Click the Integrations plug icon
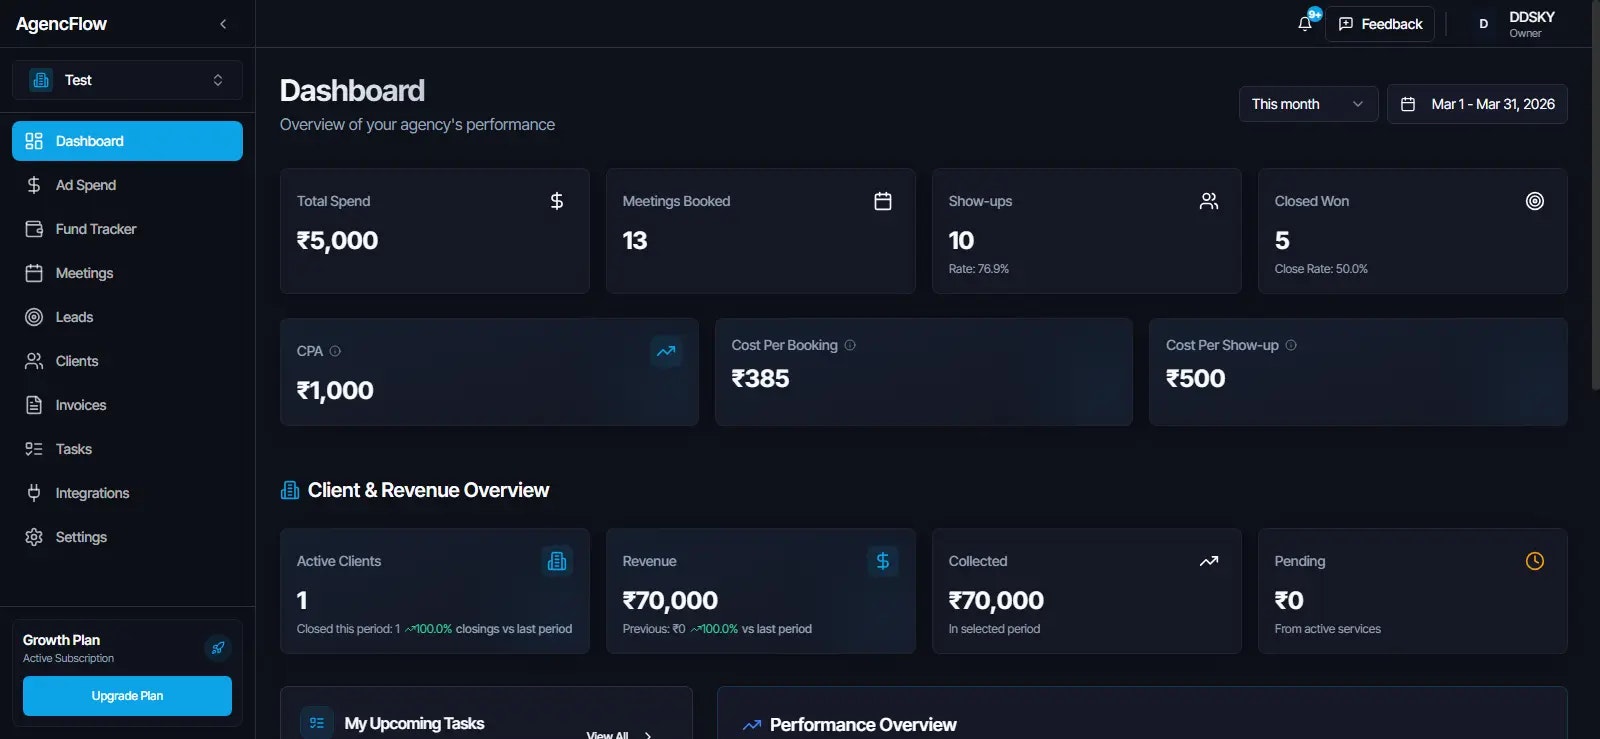 click(x=34, y=493)
